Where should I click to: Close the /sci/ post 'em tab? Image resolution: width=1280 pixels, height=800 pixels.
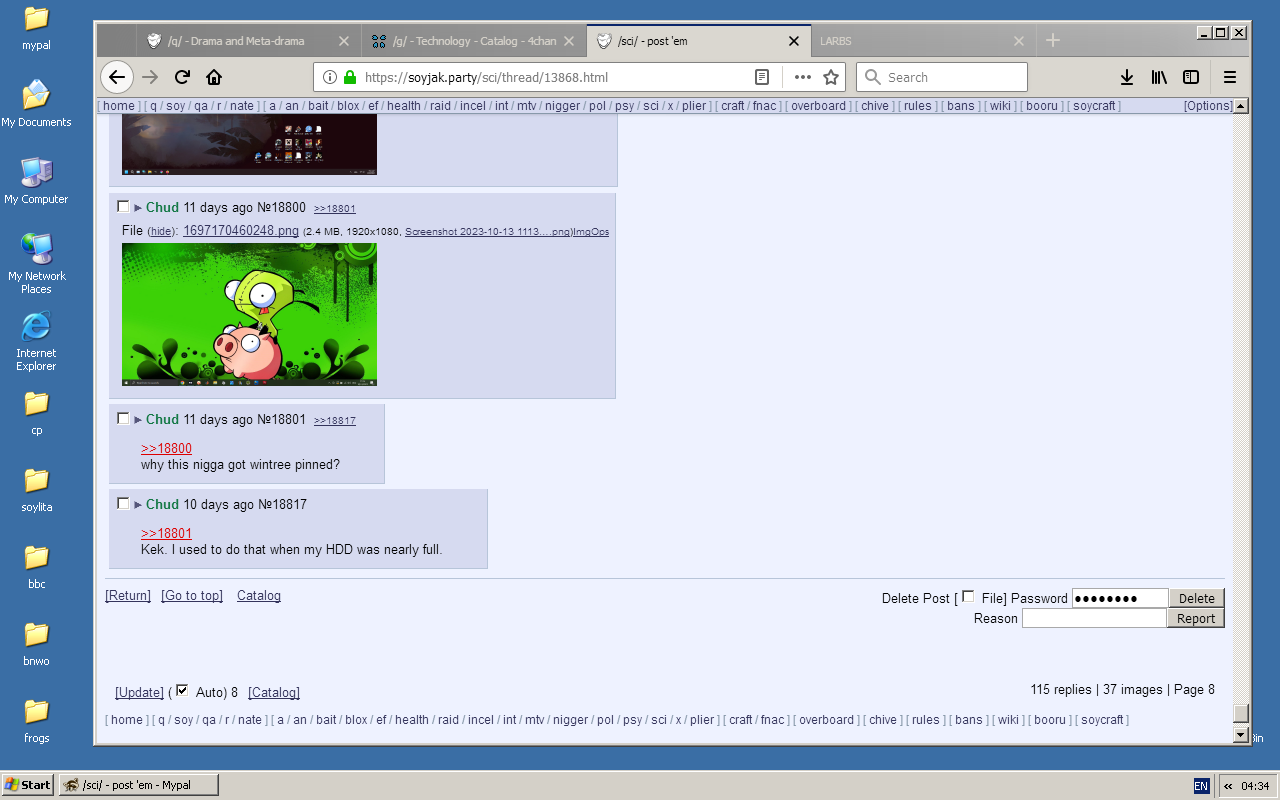[x=794, y=41]
